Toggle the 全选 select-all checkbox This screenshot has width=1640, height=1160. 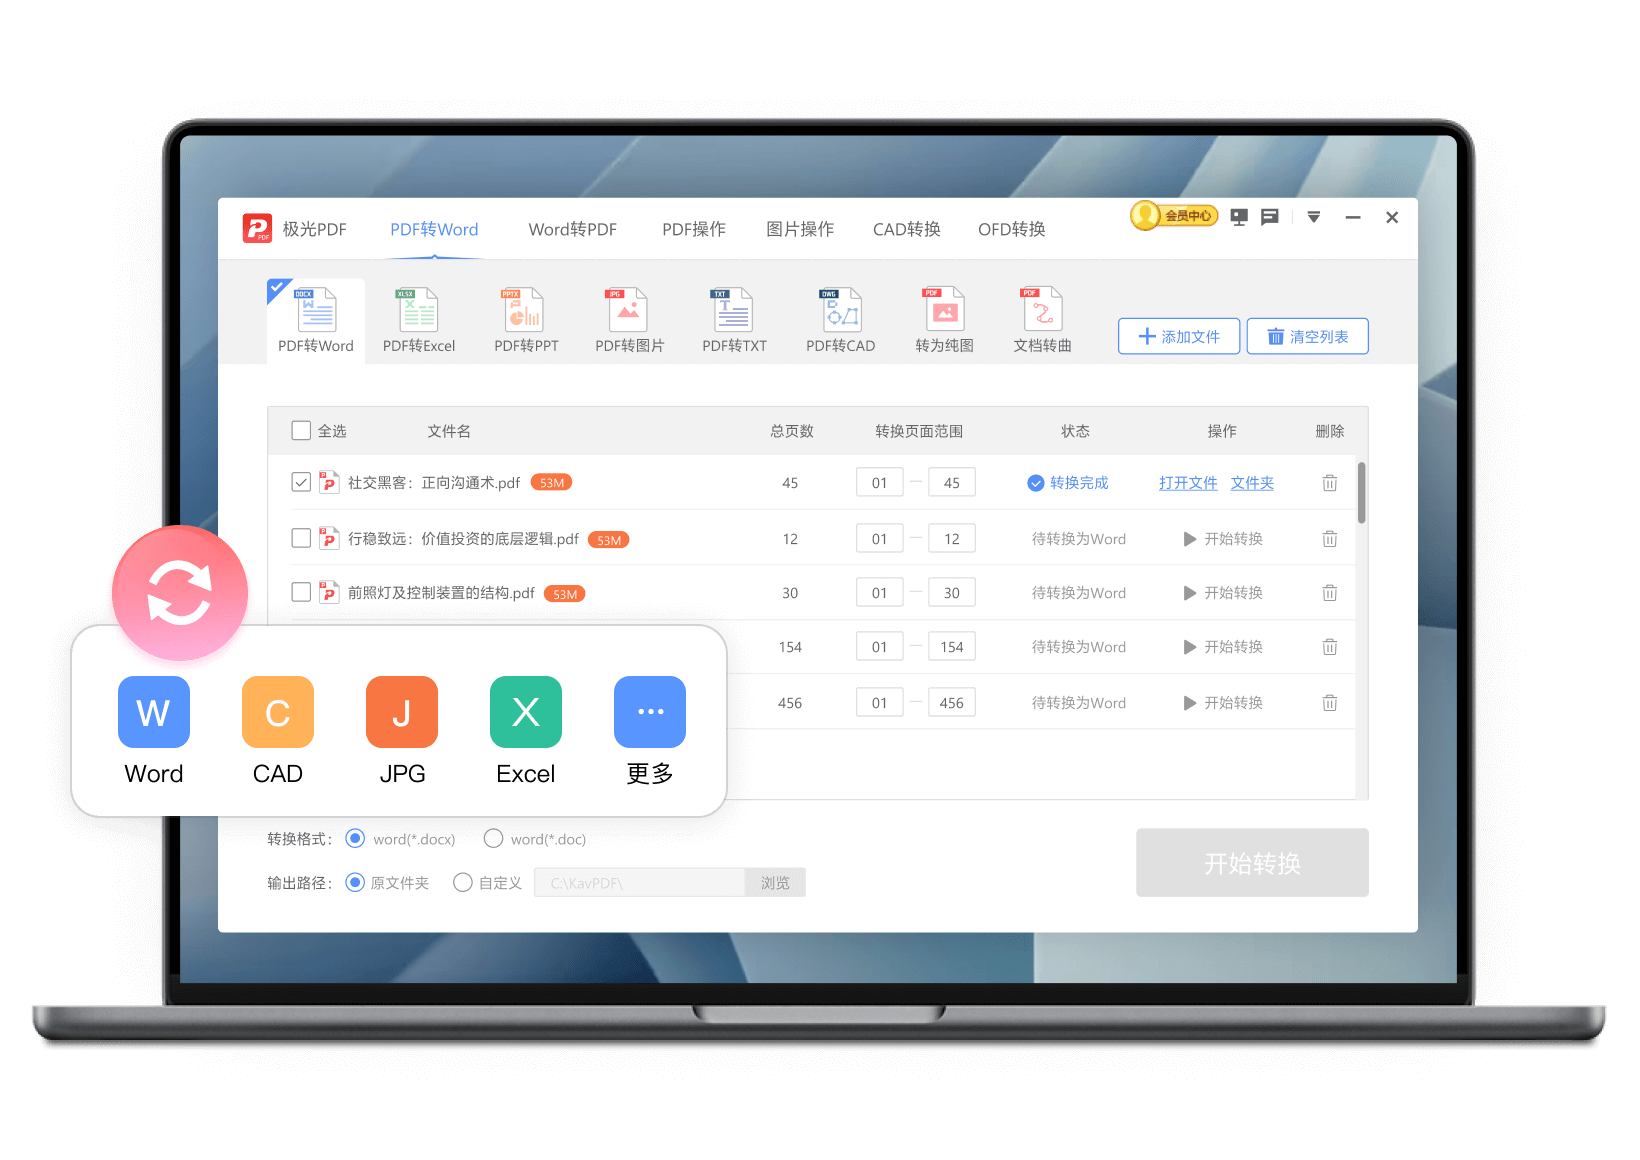pyautogui.click(x=301, y=431)
